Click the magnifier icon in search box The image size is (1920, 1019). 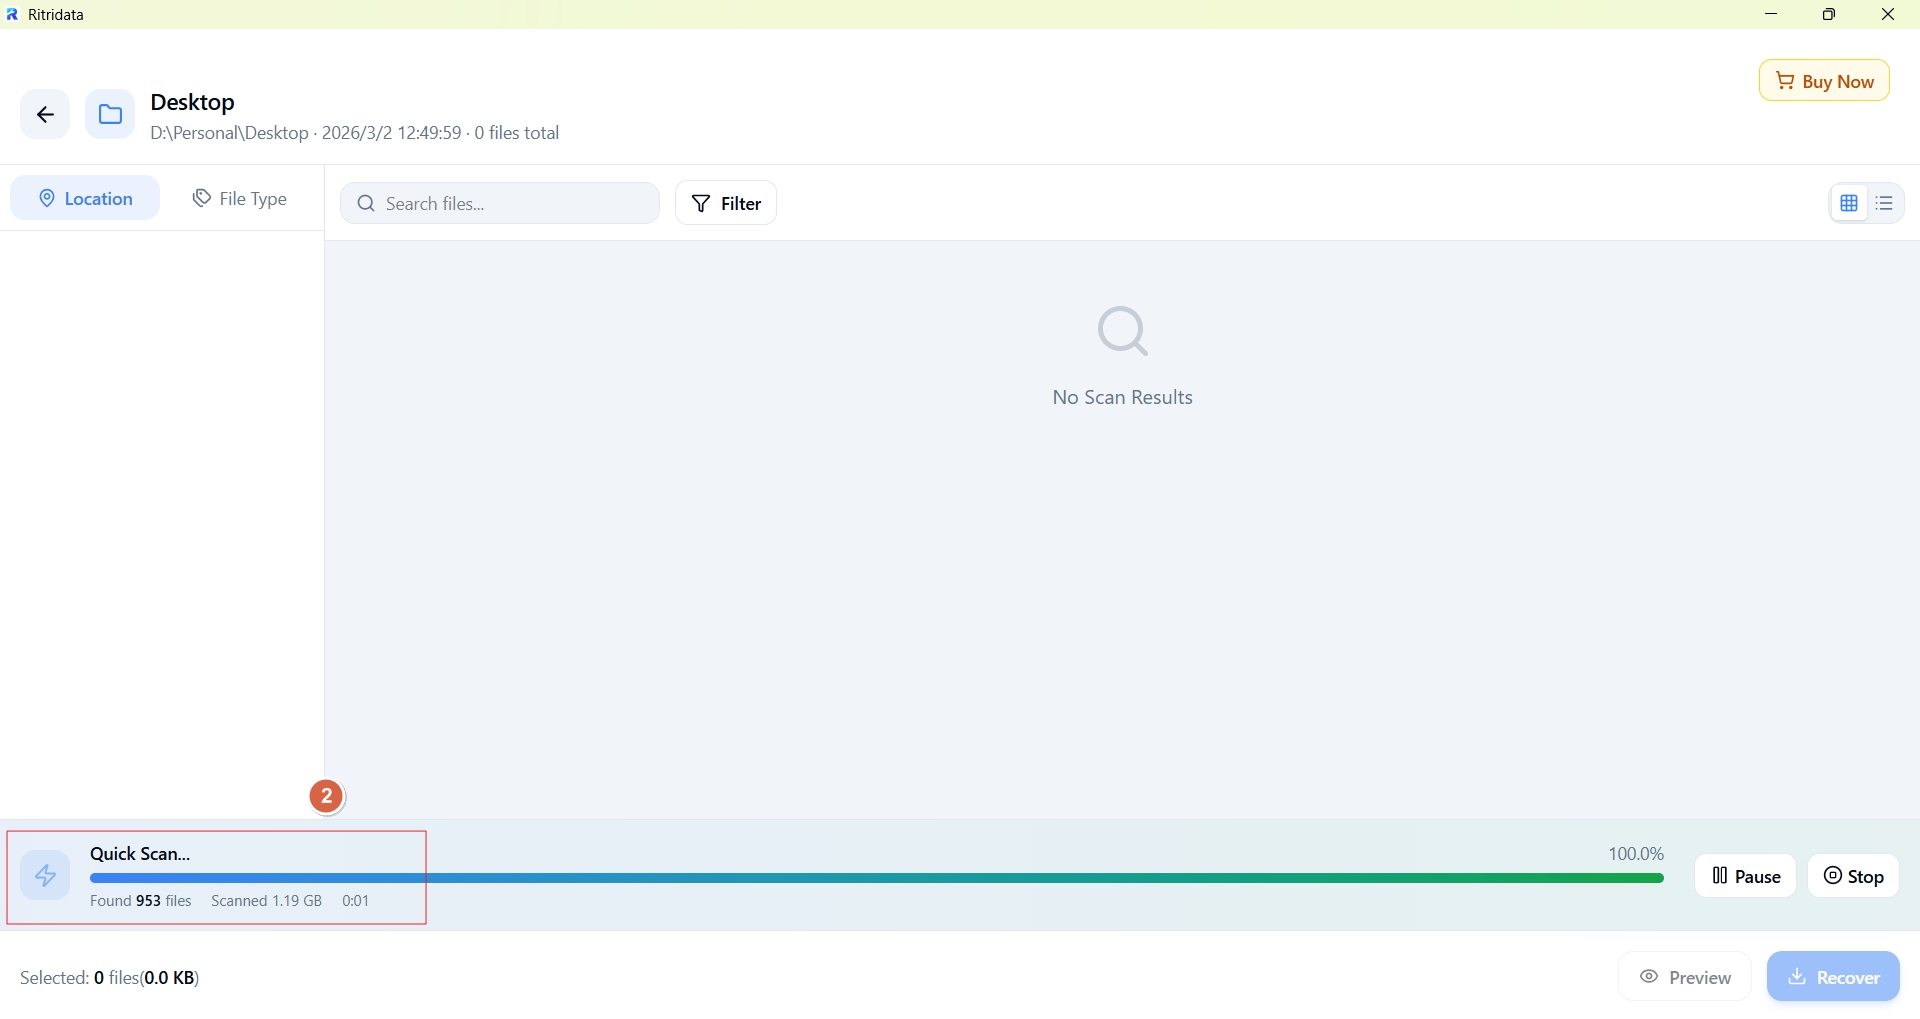pos(366,204)
